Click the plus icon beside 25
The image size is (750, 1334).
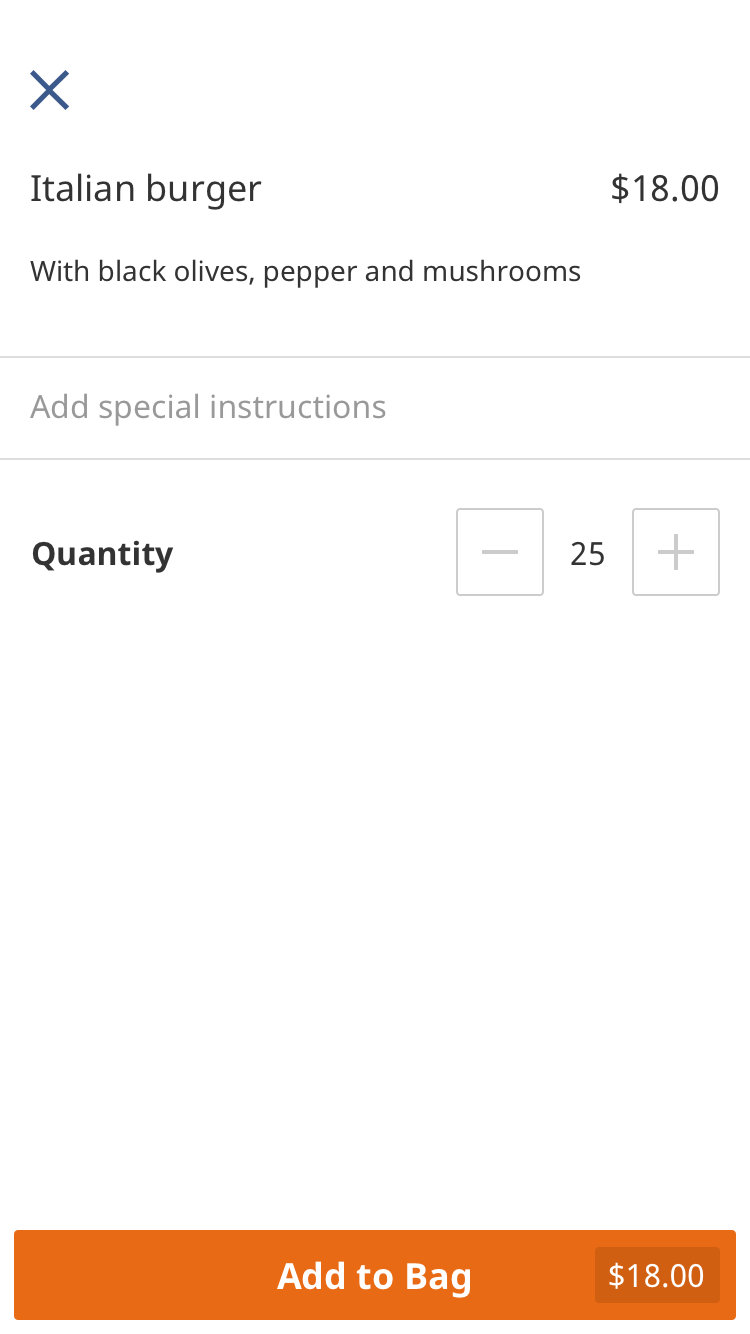676,552
